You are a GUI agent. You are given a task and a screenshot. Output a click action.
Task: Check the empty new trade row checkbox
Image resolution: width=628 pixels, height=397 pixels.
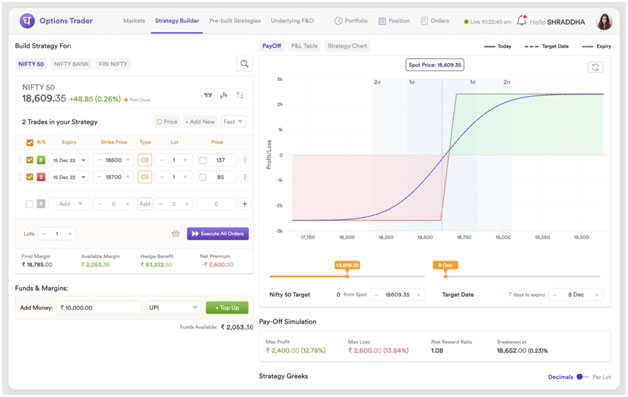[30, 204]
